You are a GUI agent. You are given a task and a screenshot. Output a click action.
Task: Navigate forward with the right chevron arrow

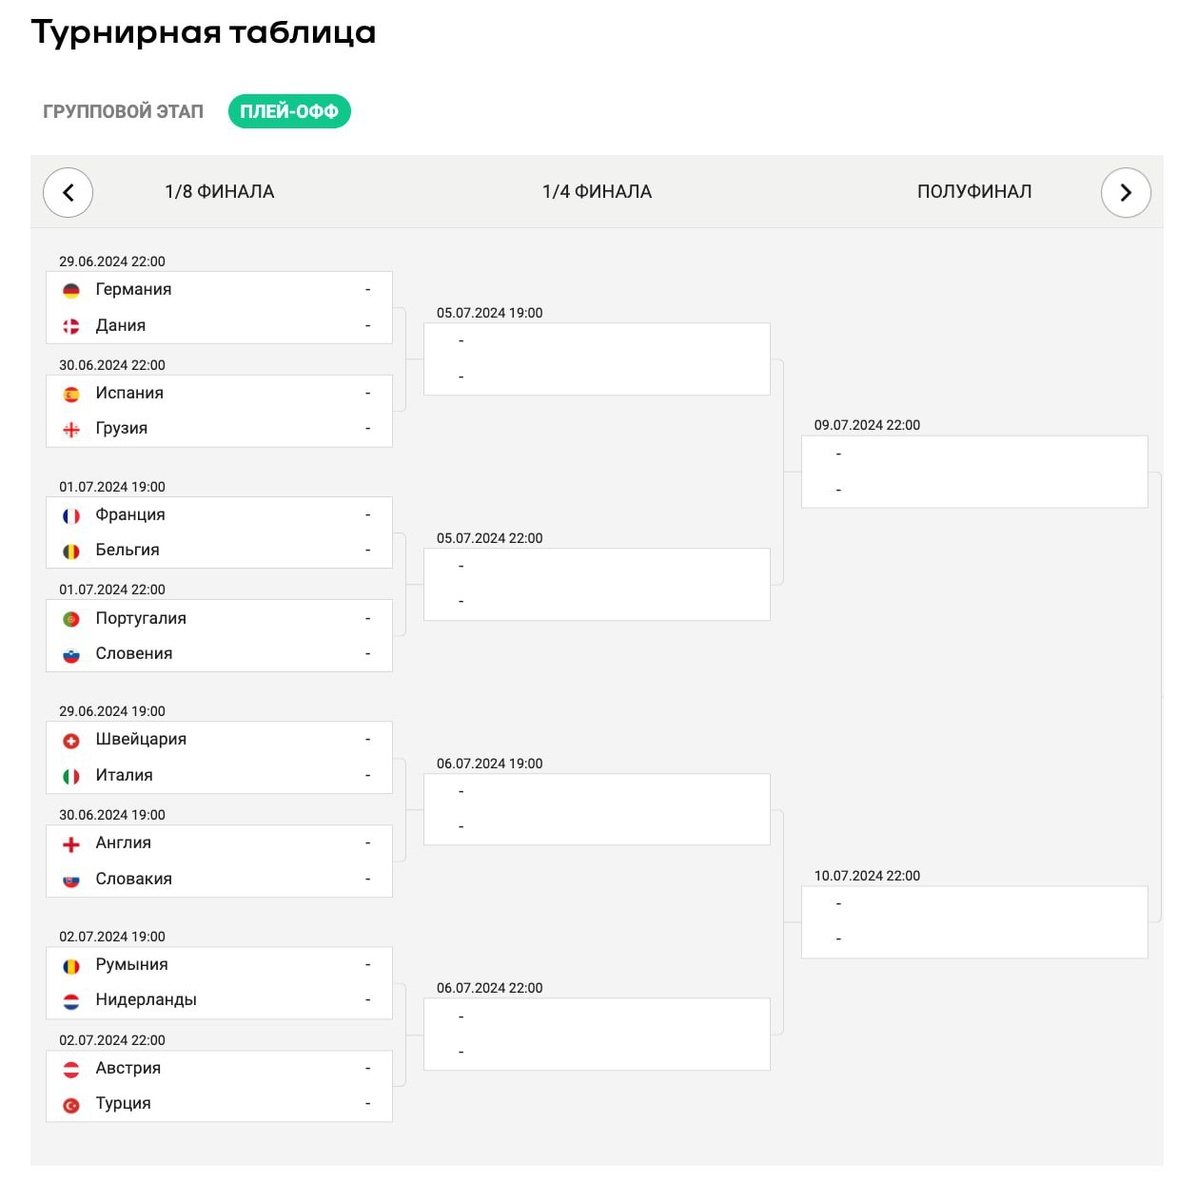point(1126,192)
